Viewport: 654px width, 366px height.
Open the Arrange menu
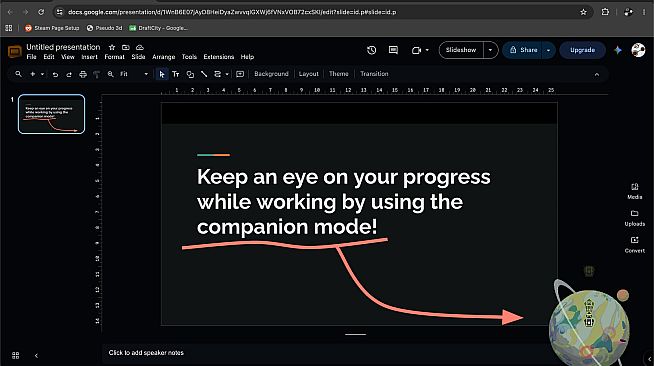(x=164, y=57)
